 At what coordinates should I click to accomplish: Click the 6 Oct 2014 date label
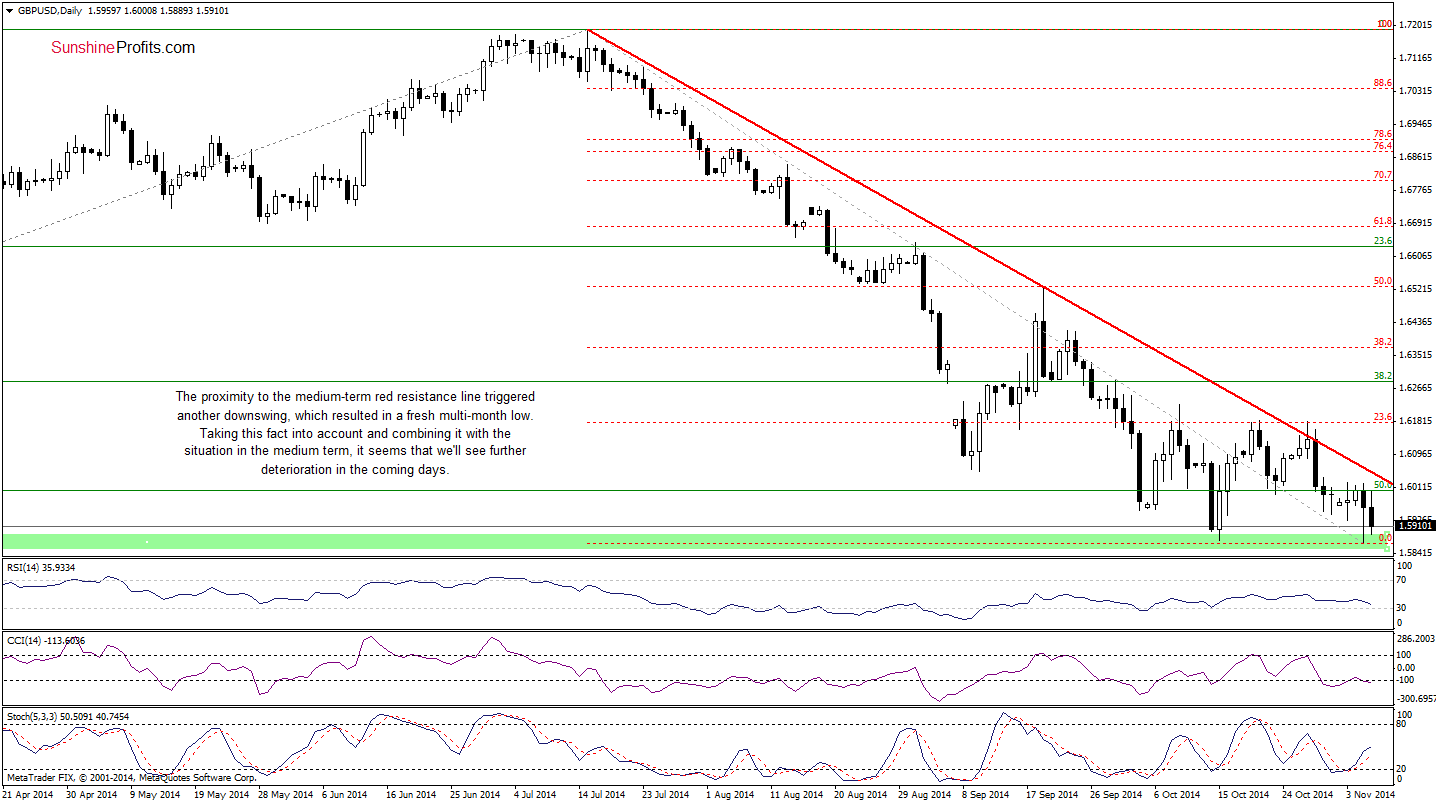coord(1176,794)
